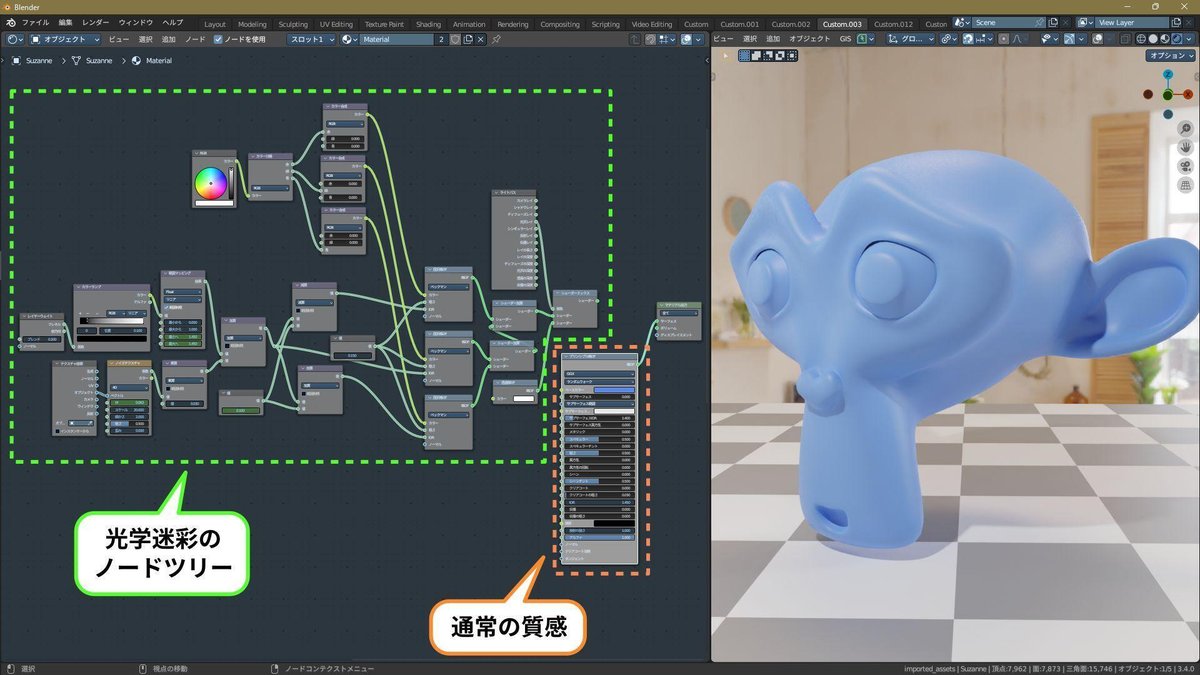The height and width of the screenshot is (675, 1200).
Task: Browse materials with the sphere icon
Action: [x=350, y=39]
